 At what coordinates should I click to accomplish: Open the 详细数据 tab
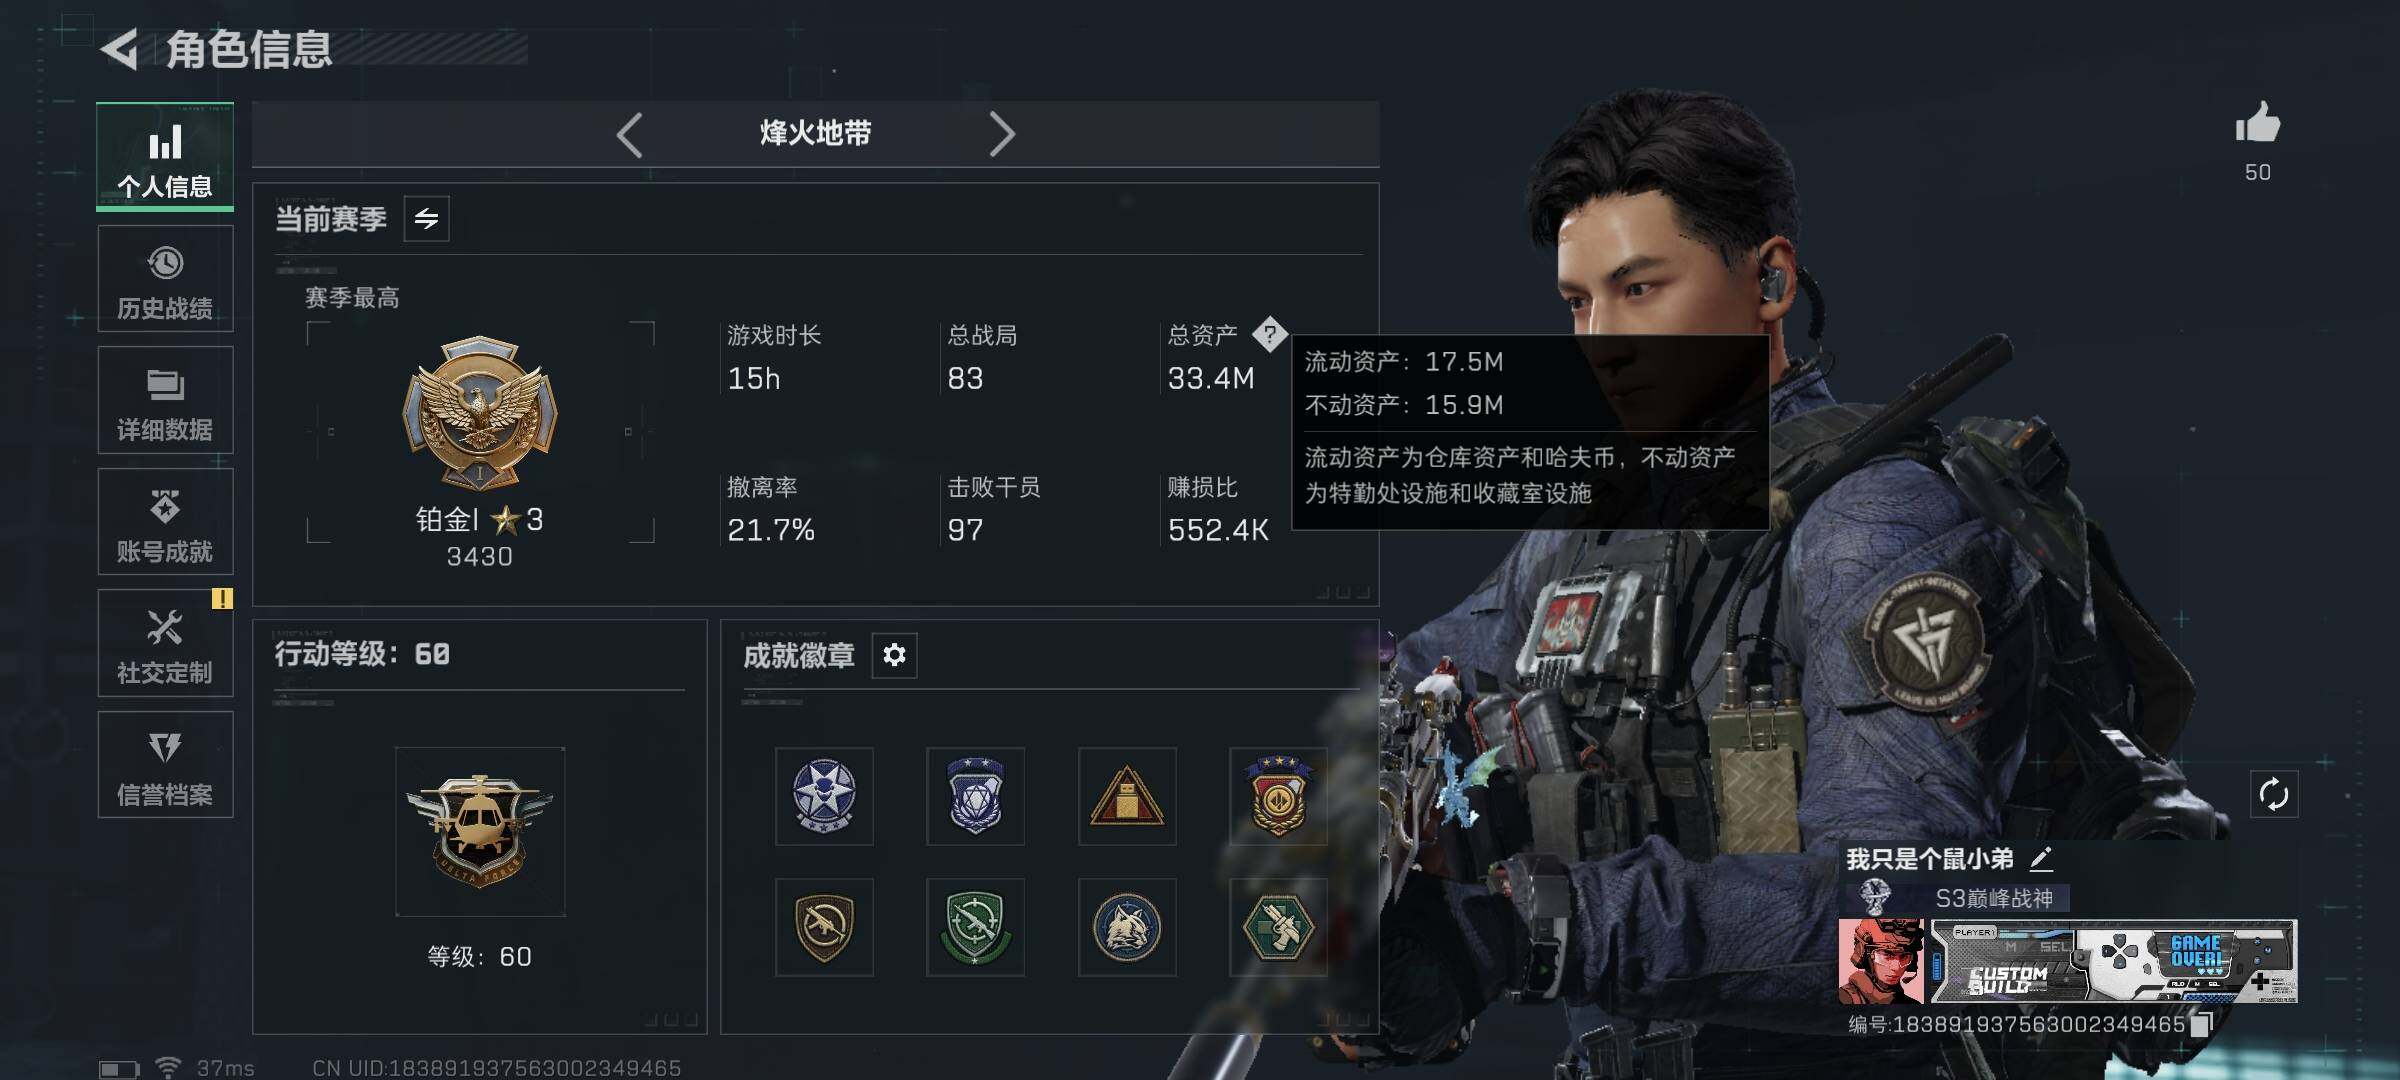click(x=165, y=400)
